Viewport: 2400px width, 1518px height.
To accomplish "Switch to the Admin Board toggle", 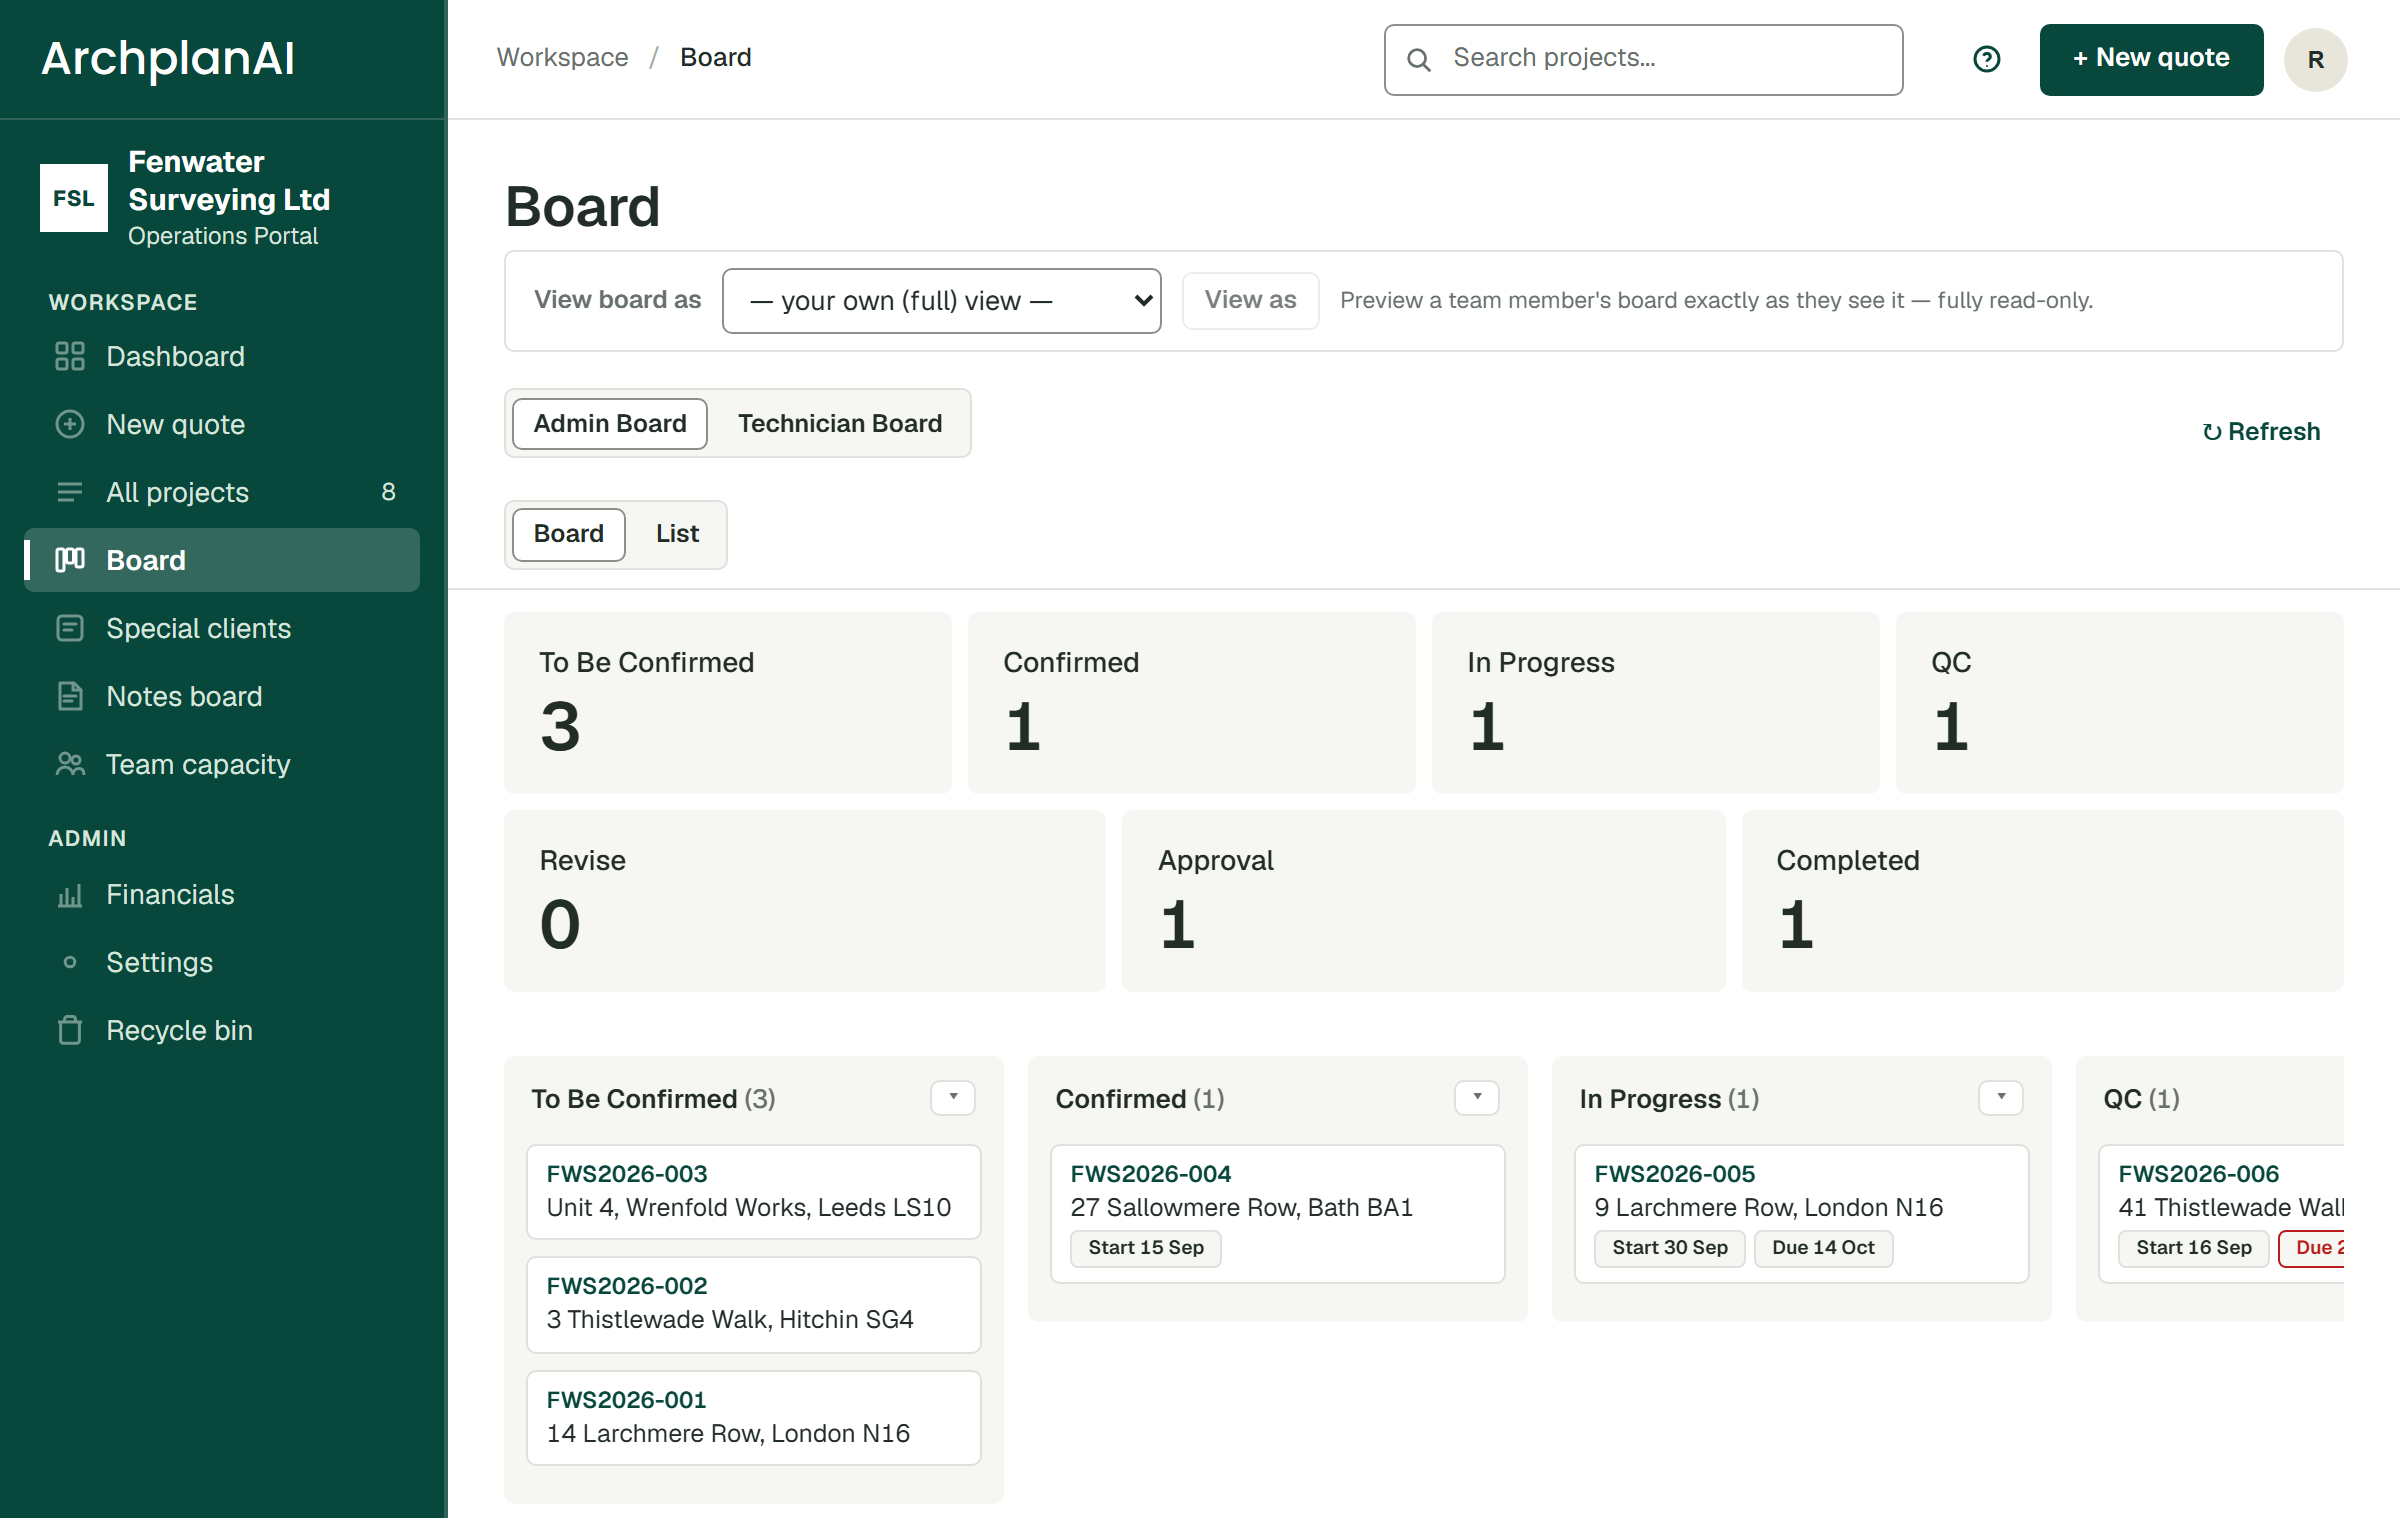I will click(x=610, y=423).
